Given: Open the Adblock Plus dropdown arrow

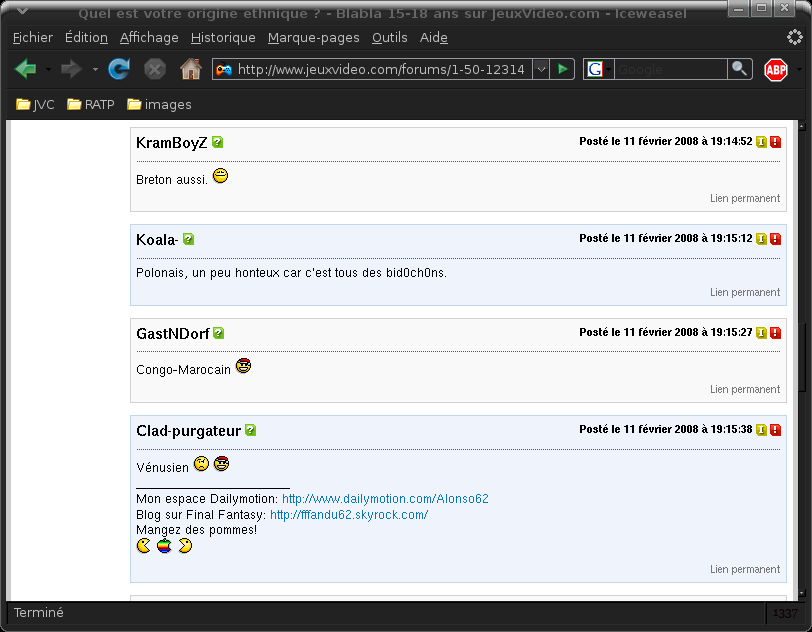Looking at the screenshot, I should [x=799, y=69].
